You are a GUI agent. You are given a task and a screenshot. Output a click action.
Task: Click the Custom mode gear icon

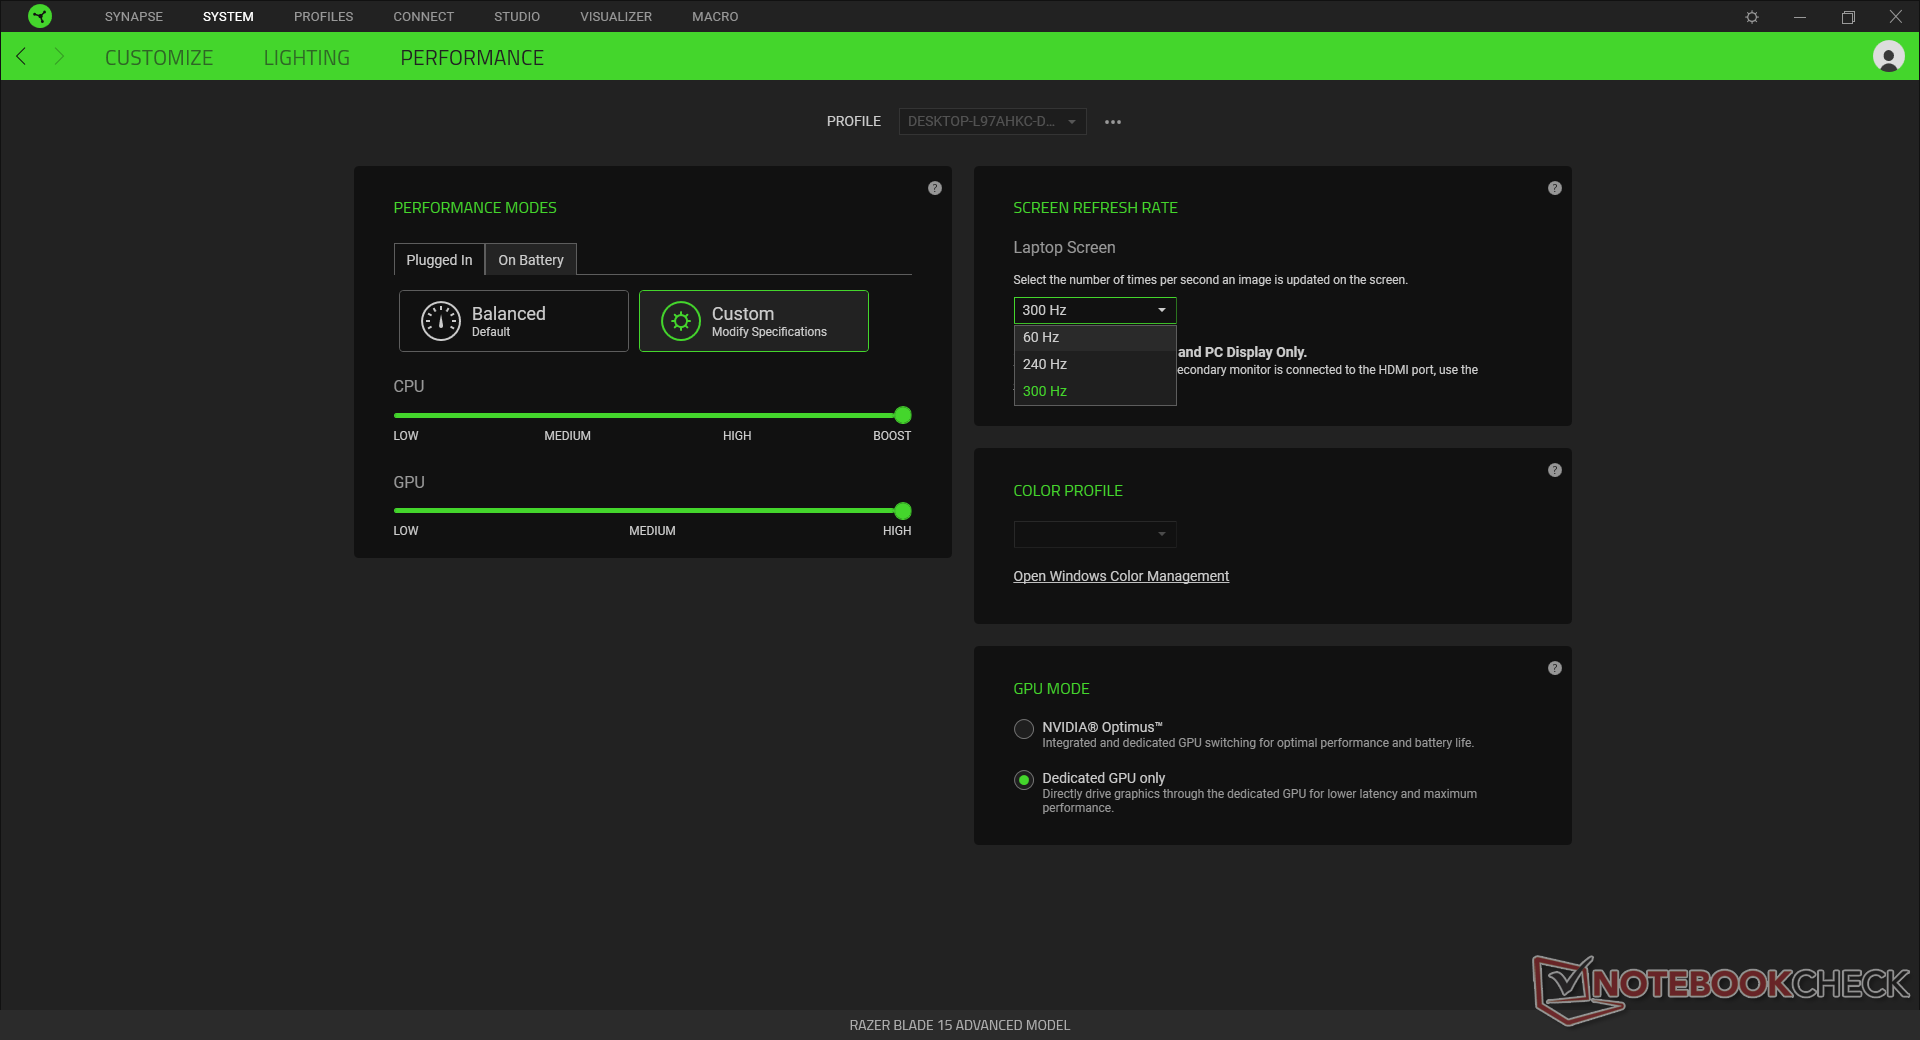click(x=680, y=321)
